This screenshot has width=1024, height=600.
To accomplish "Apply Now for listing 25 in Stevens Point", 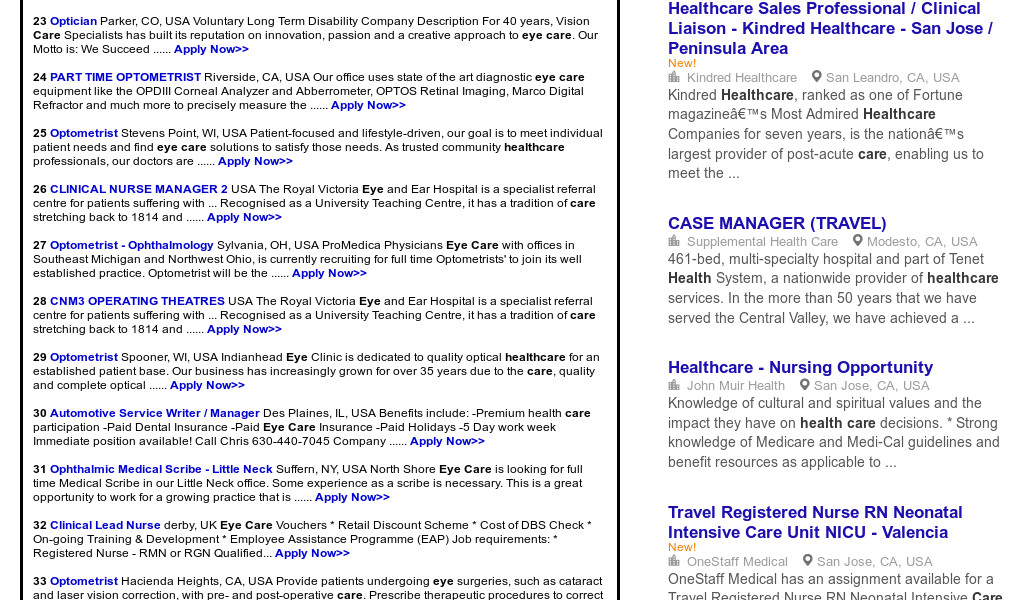I will tap(255, 162).
